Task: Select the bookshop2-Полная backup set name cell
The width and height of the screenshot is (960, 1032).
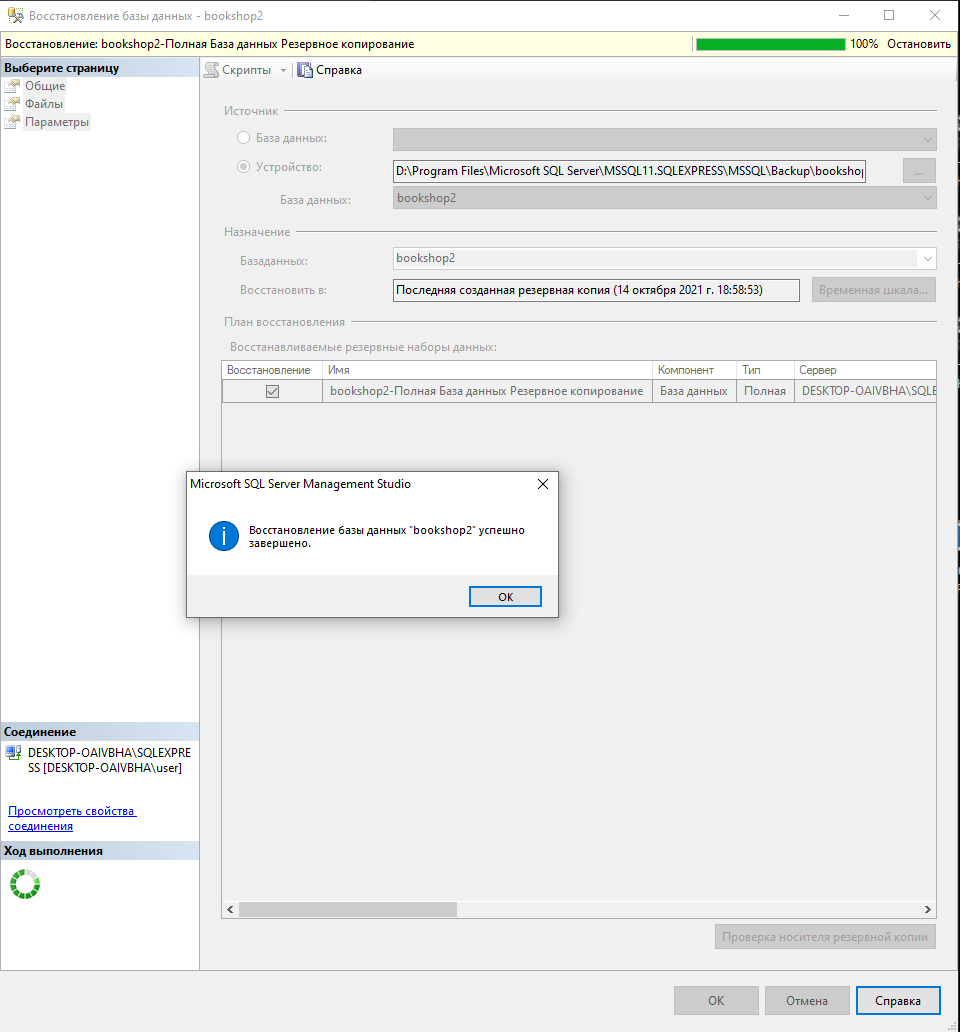Action: [487, 391]
